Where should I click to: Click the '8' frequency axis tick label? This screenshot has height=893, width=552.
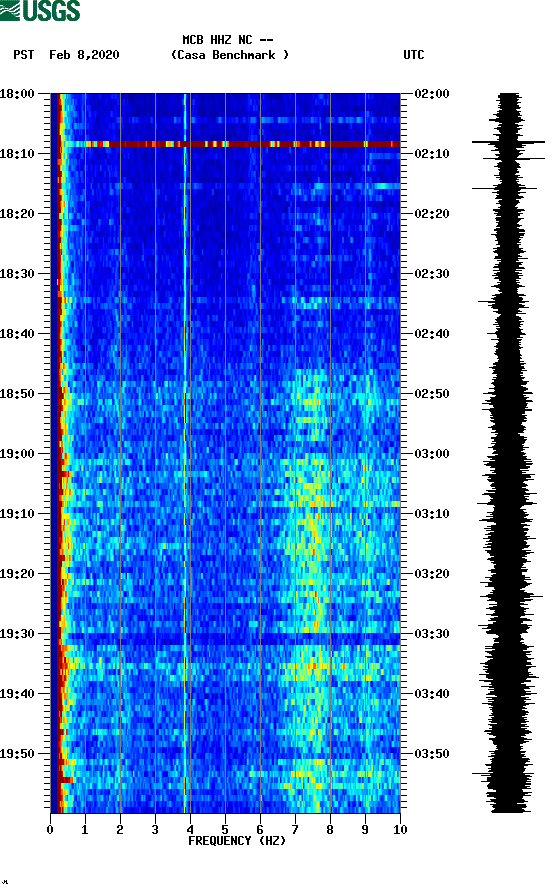coord(330,830)
